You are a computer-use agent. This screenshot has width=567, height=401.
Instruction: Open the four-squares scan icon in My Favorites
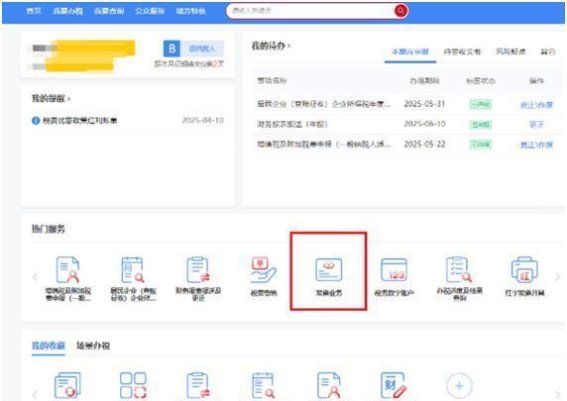coord(133,385)
